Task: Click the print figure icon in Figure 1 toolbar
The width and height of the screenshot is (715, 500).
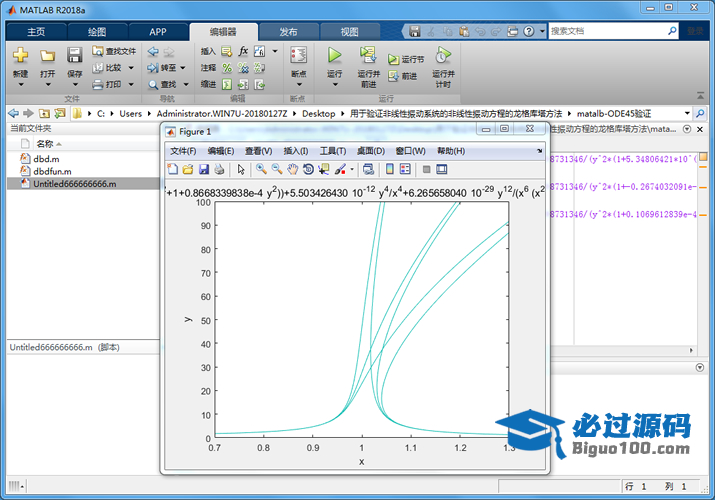Action: coord(219,170)
